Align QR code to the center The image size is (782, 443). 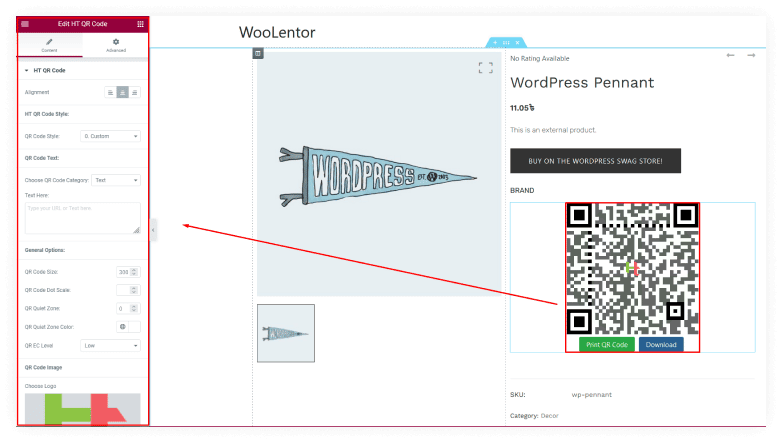(123, 92)
